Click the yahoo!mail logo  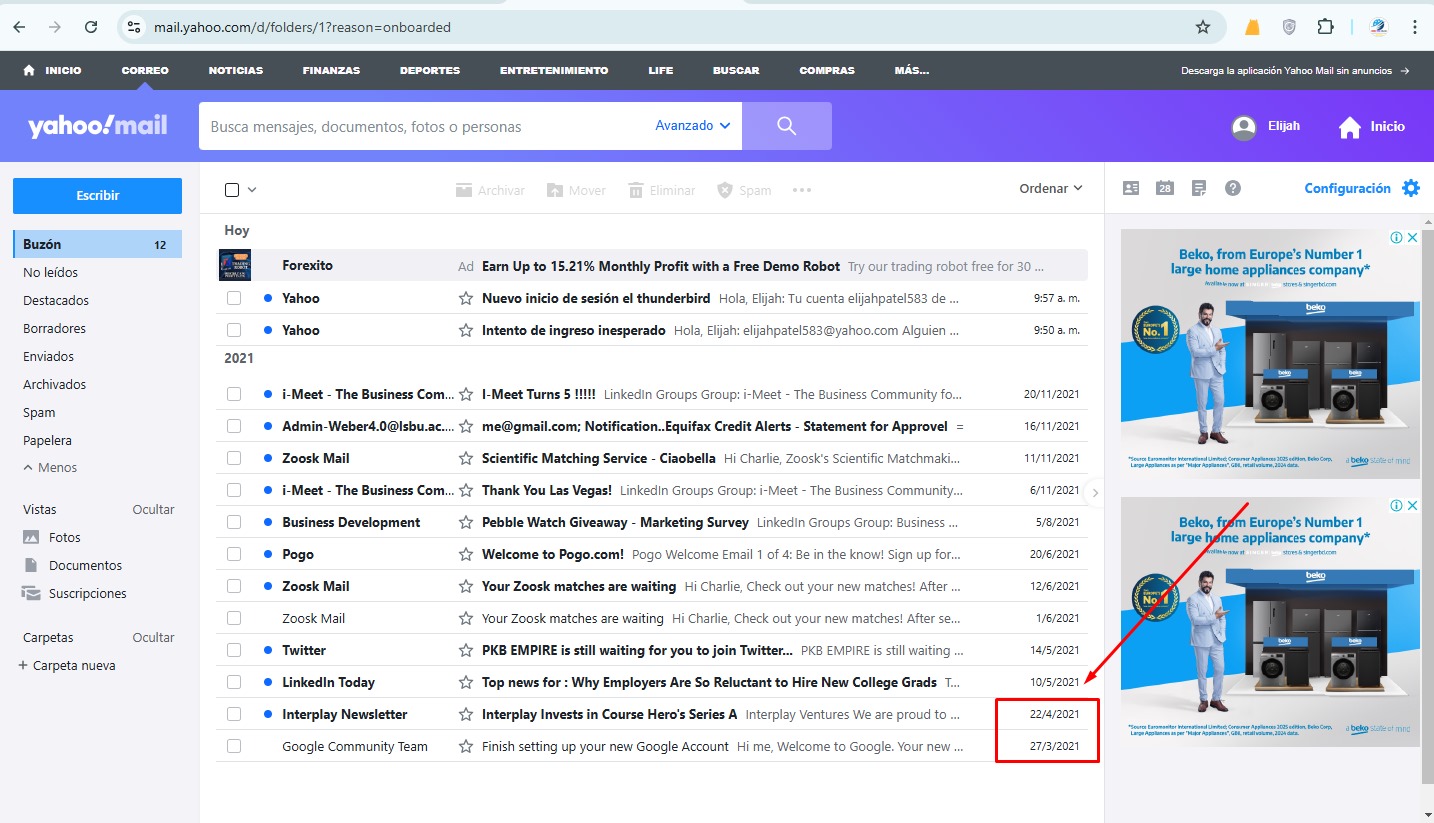pos(97,126)
